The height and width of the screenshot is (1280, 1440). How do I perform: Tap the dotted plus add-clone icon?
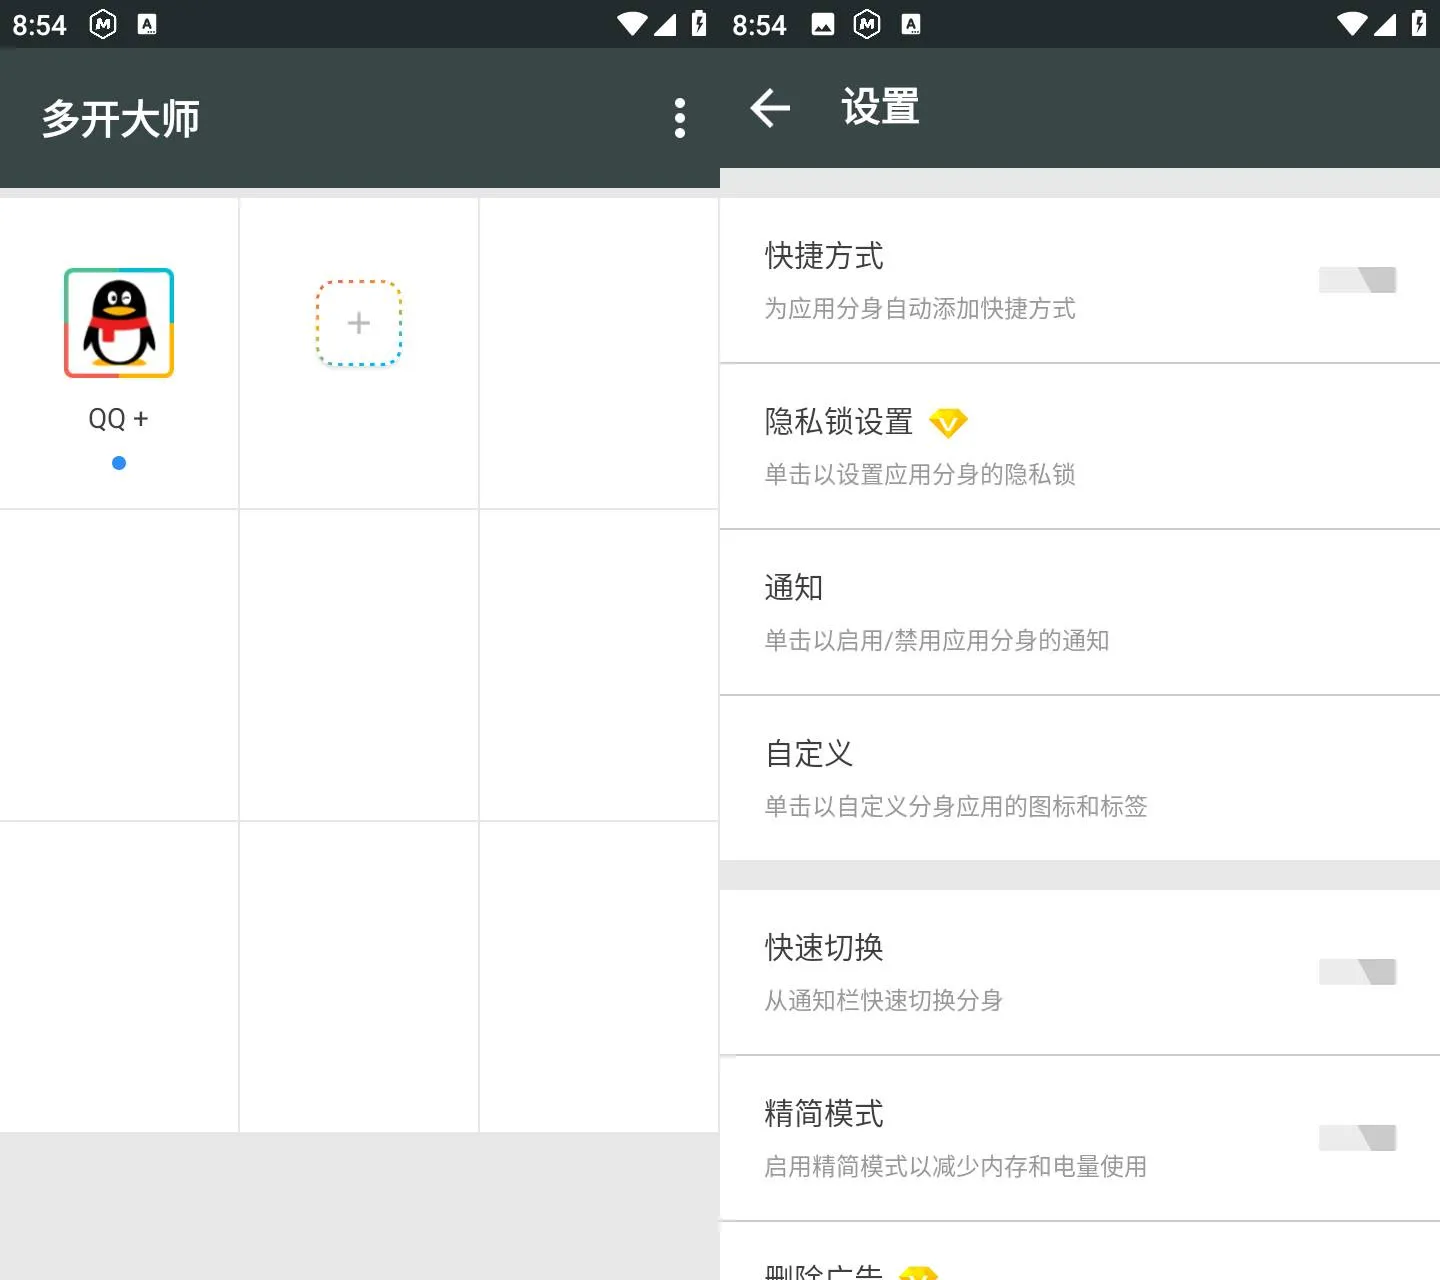pyautogui.click(x=359, y=323)
